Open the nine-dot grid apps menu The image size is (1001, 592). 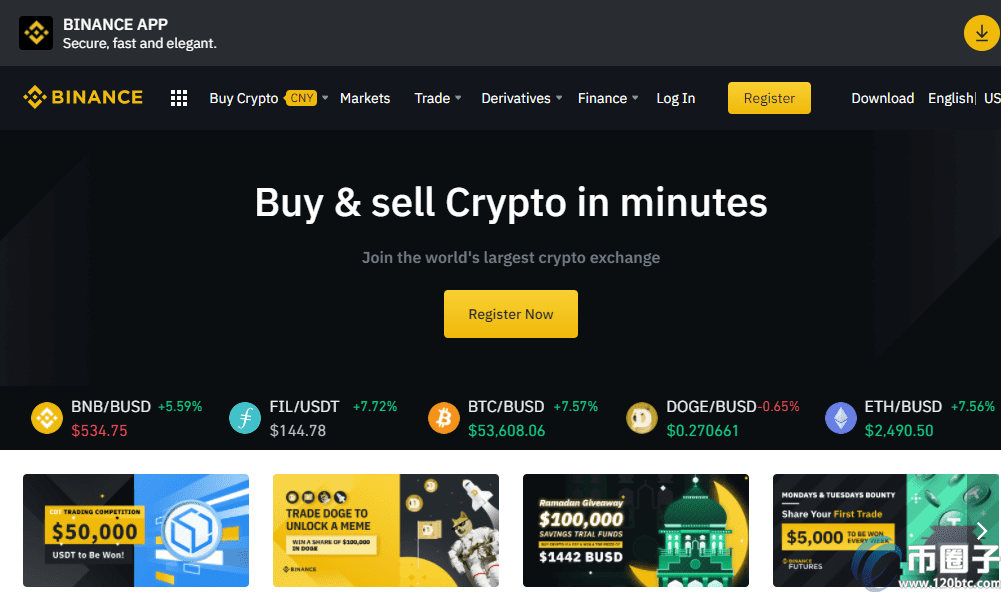[x=179, y=98]
